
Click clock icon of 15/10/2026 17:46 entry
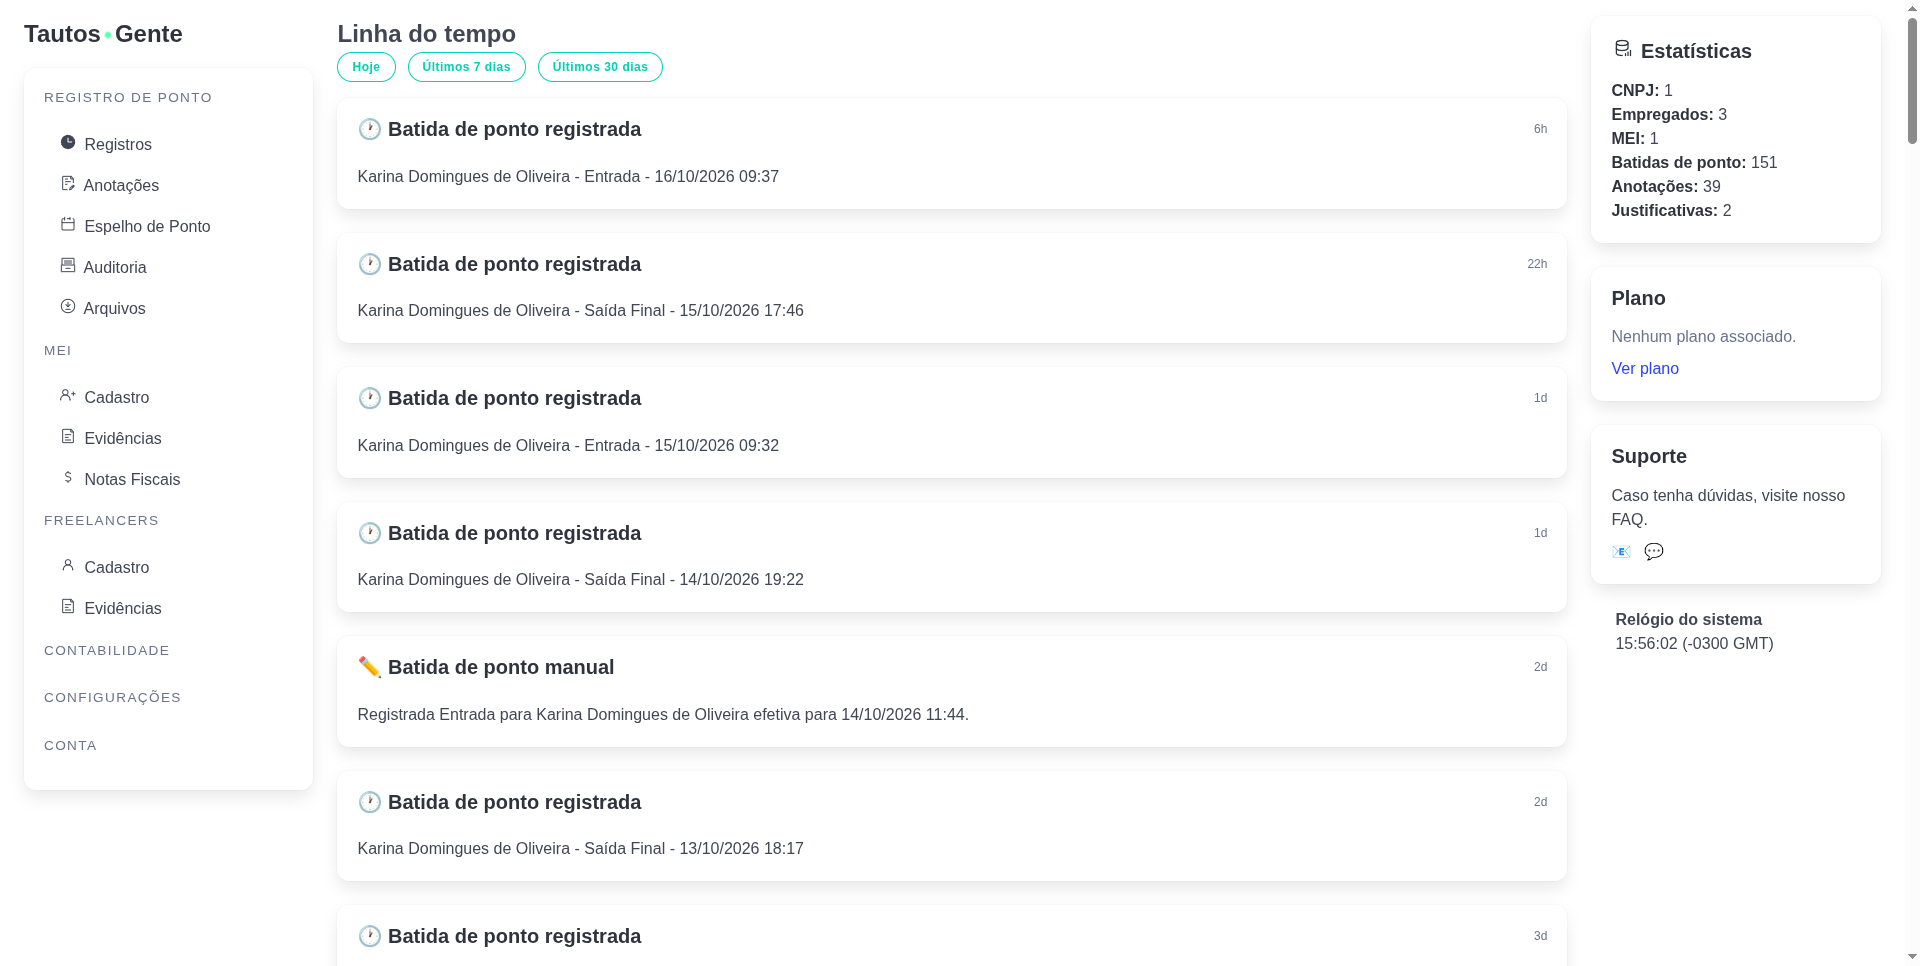pyautogui.click(x=369, y=264)
